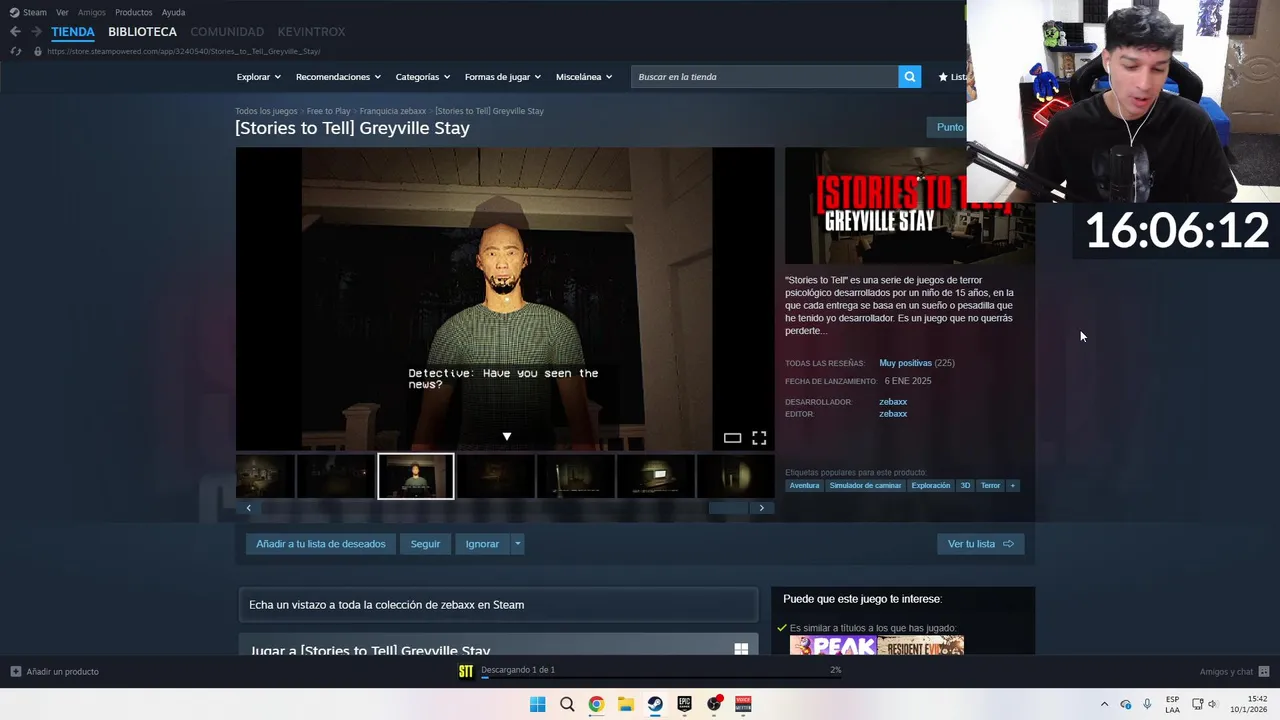
Task: Select the highlighted detective screenshot thumbnail
Action: [416, 476]
